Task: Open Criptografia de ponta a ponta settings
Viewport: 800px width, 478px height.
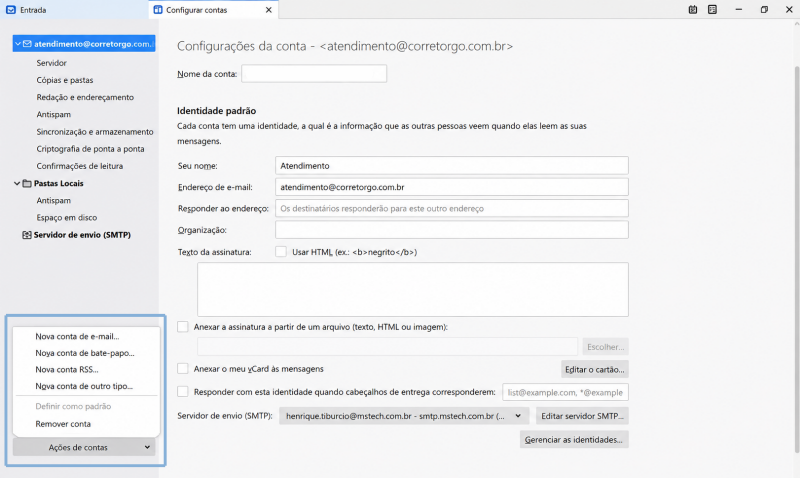Action: [90, 149]
